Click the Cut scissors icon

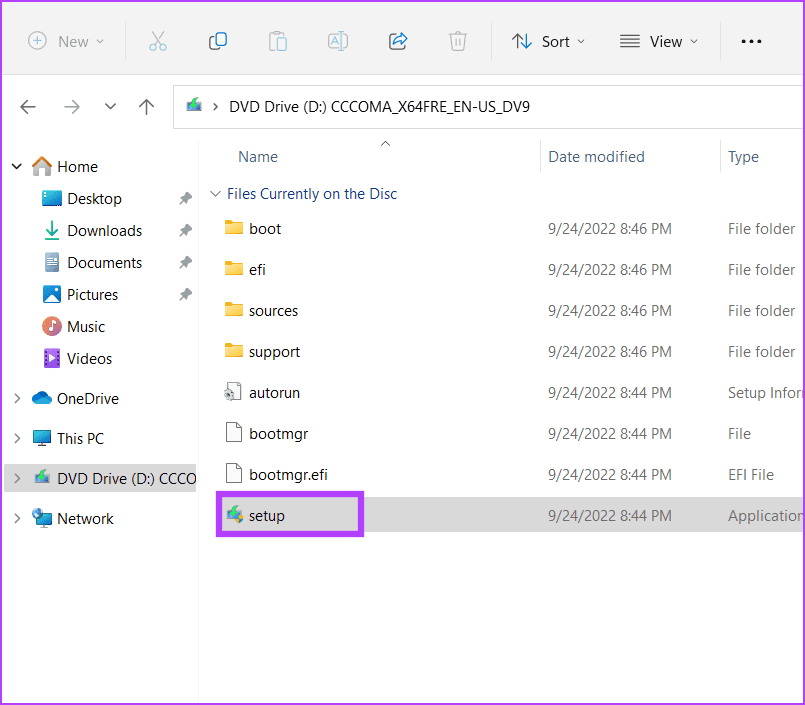[x=158, y=41]
